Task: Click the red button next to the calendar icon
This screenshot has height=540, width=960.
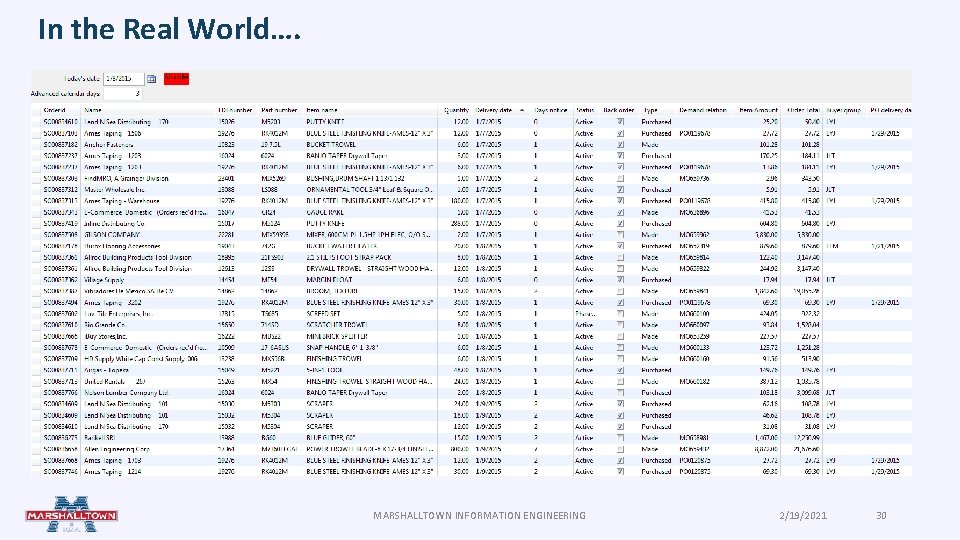Action: coord(176,78)
